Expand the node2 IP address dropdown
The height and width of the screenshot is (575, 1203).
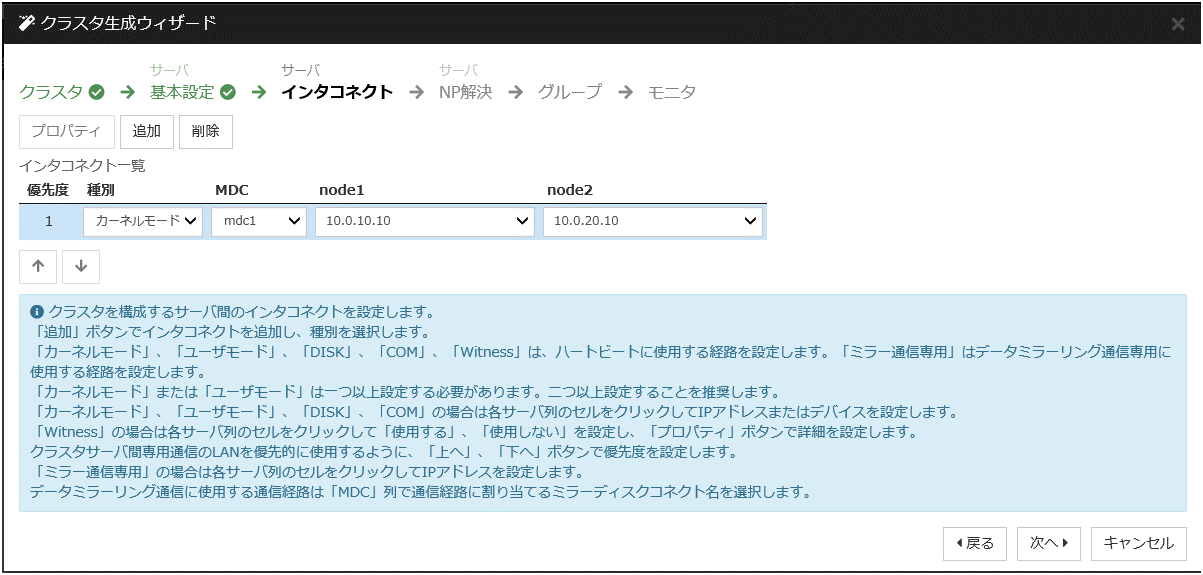pos(652,221)
